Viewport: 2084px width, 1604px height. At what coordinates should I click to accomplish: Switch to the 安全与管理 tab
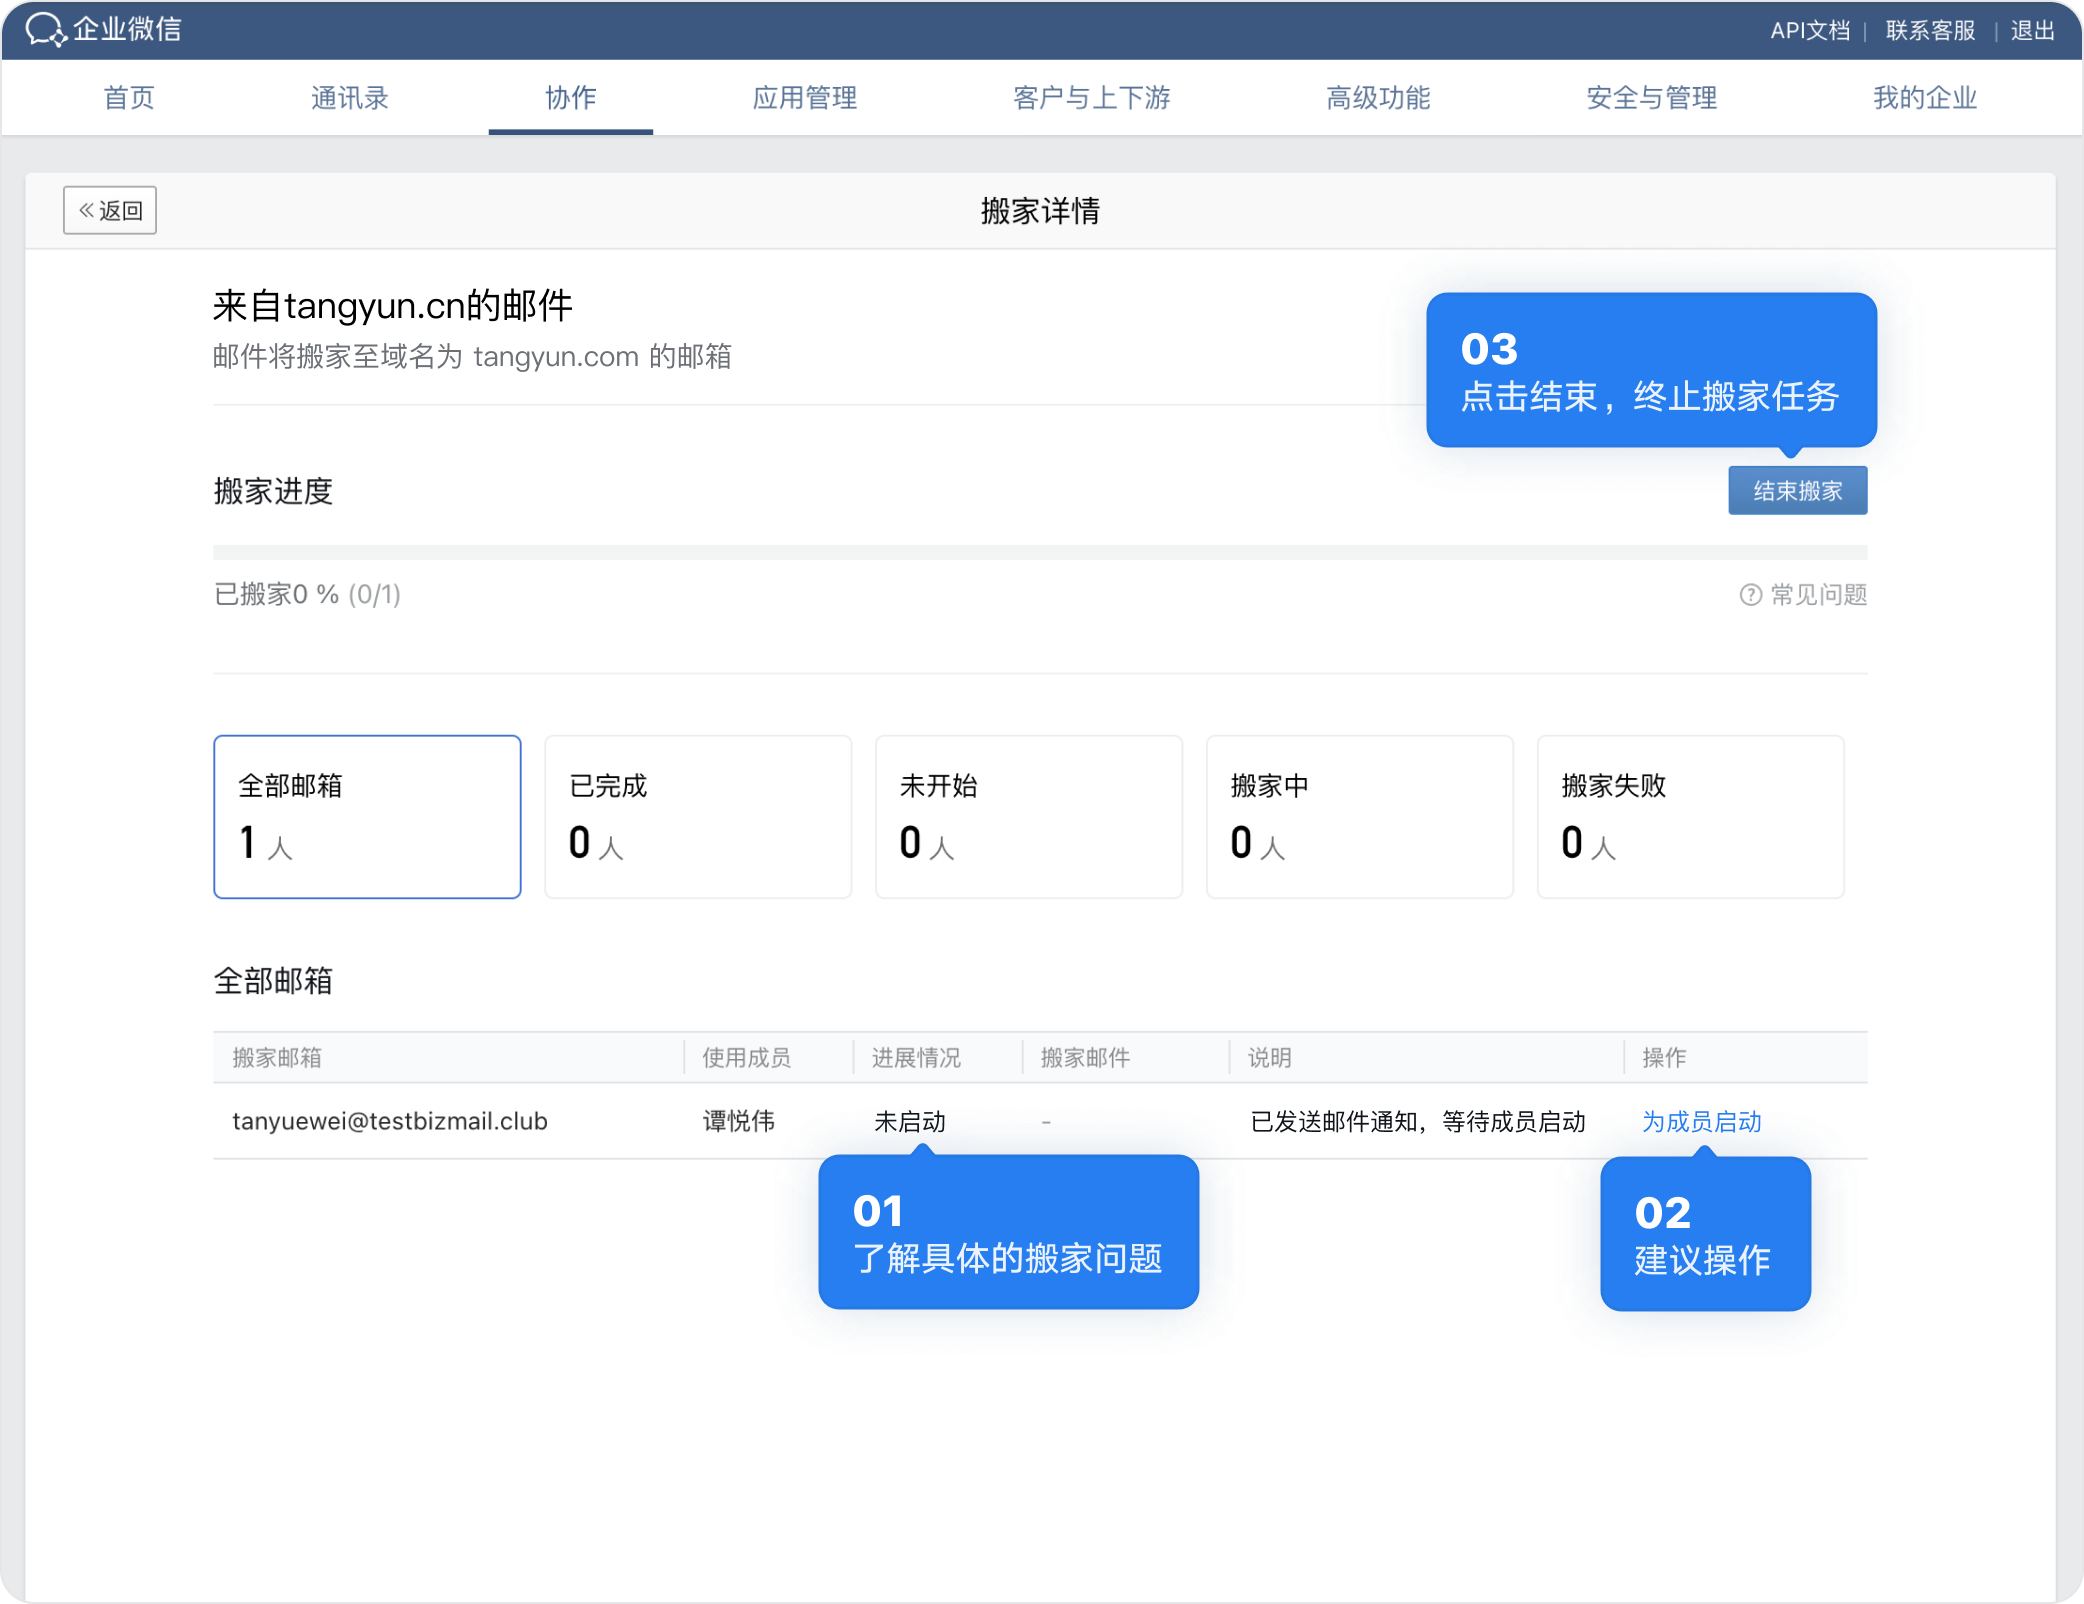click(x=1651, y=98)
